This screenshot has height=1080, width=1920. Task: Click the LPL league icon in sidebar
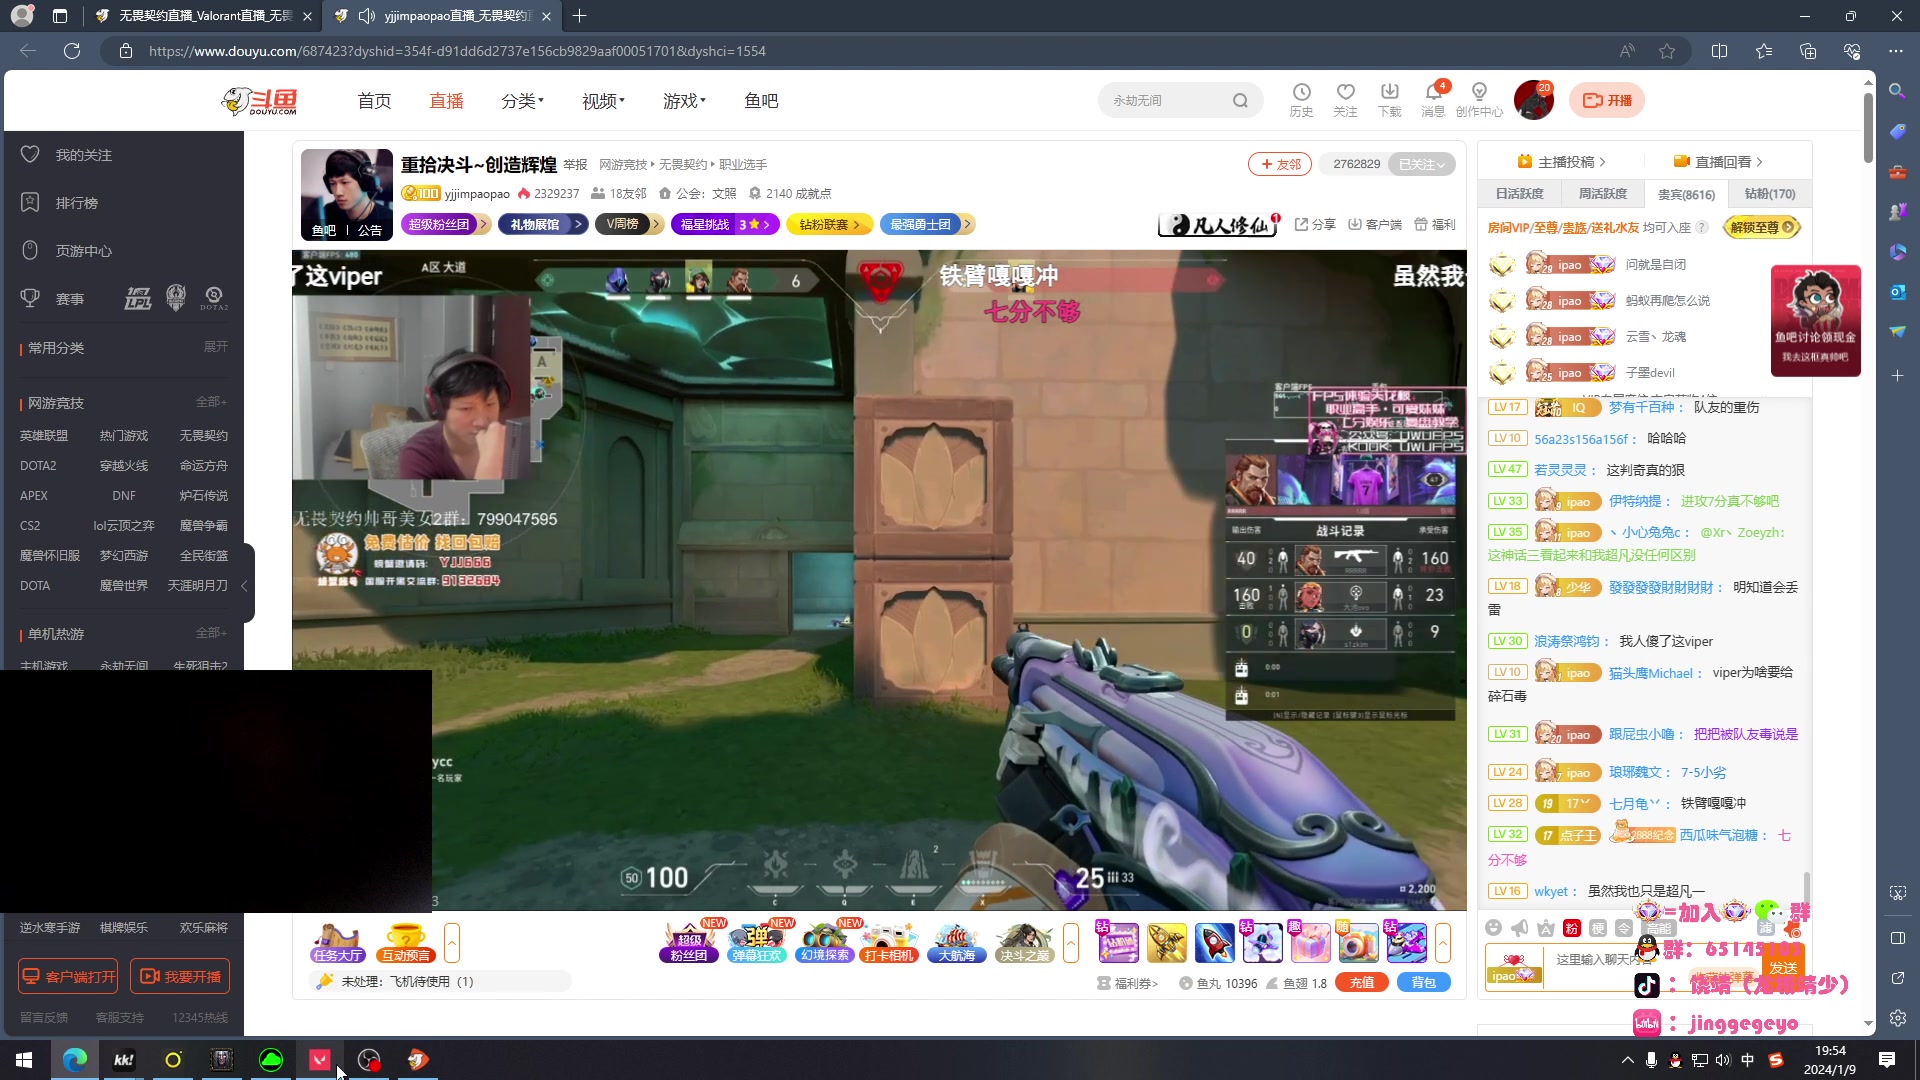(138, 298)
